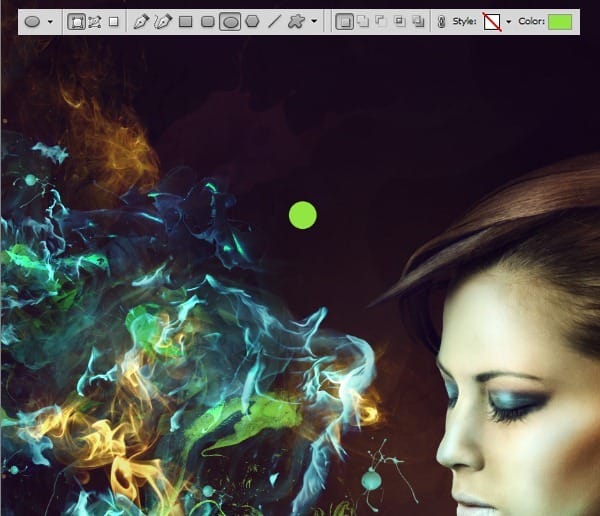This screenshot has height=516, width=600.
Task: Expand the tool preset dropdown arrow
Action: pos(50,22)
